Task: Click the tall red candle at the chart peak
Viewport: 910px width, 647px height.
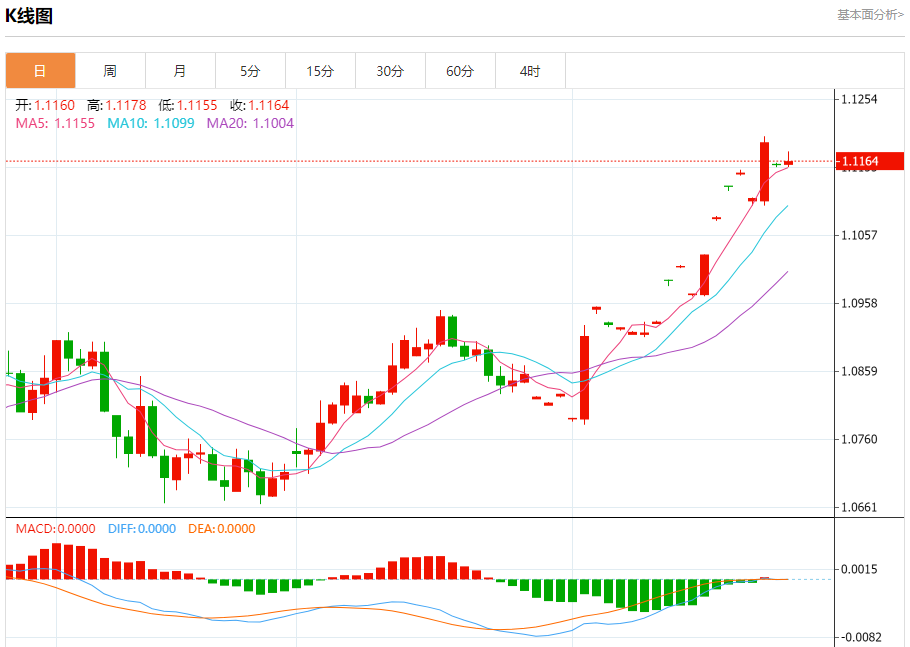Action: (x=764, y=171)
